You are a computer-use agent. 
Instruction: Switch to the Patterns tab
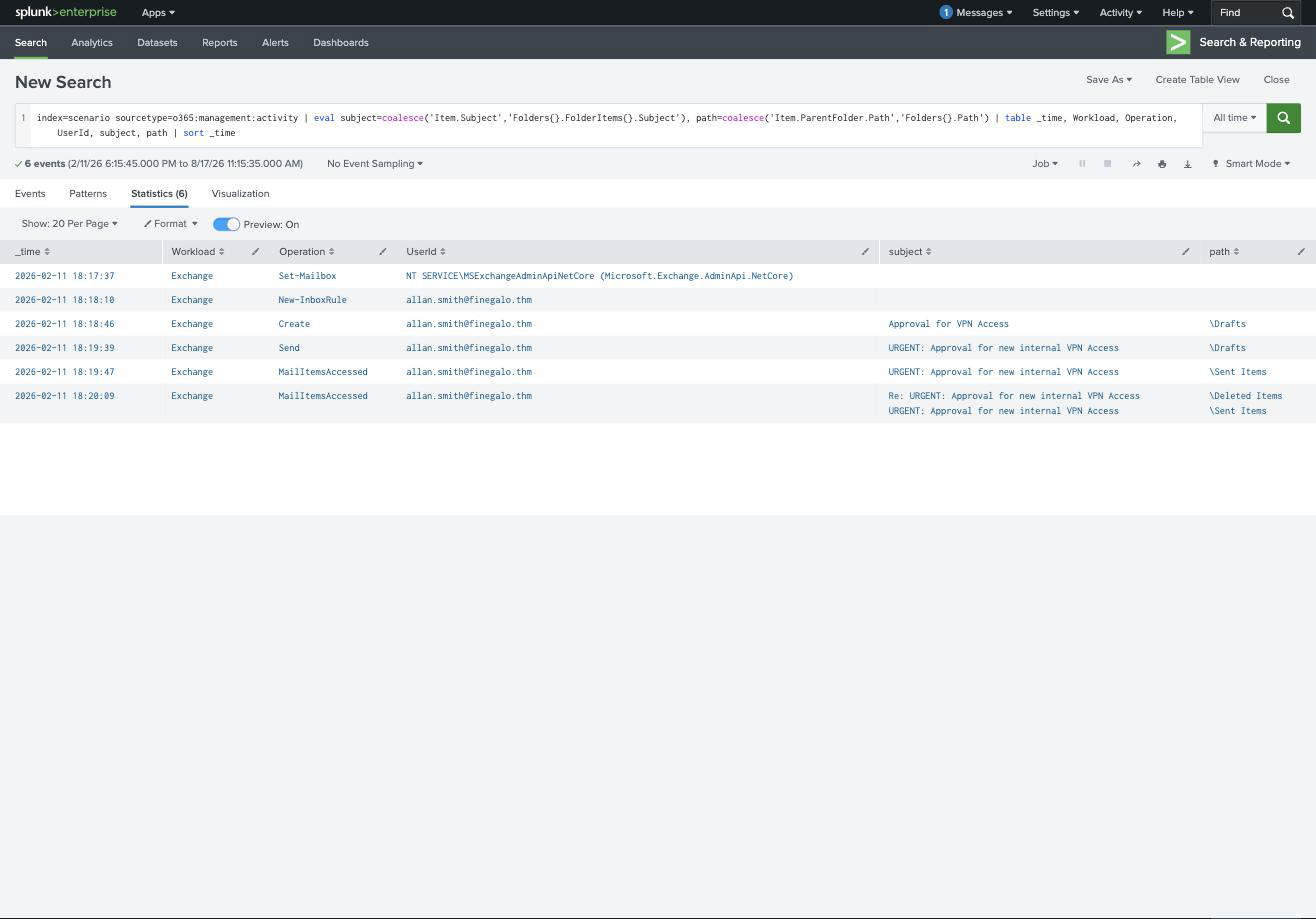pos(88,194)
